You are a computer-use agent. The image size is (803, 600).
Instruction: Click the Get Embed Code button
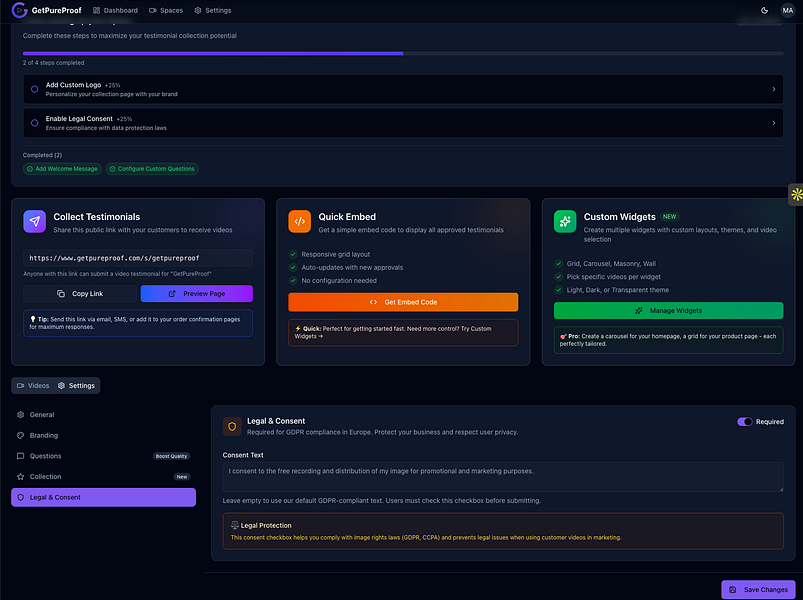click(x=403, y=302)
